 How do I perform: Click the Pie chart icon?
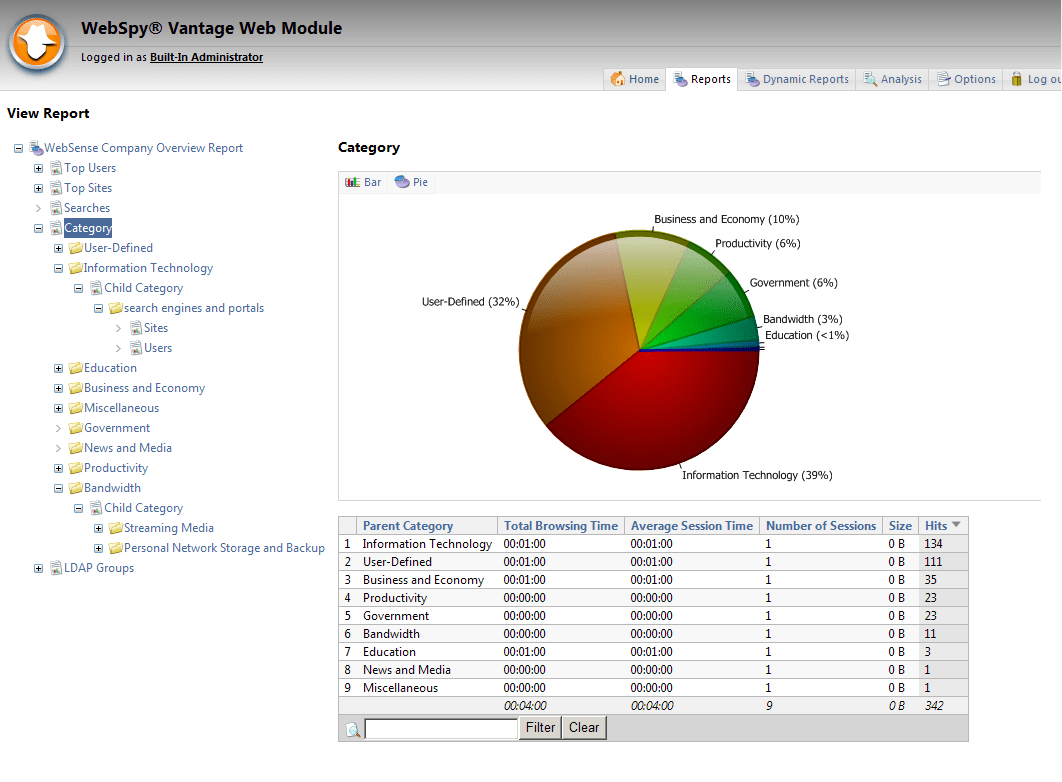[x=402, y=182]
